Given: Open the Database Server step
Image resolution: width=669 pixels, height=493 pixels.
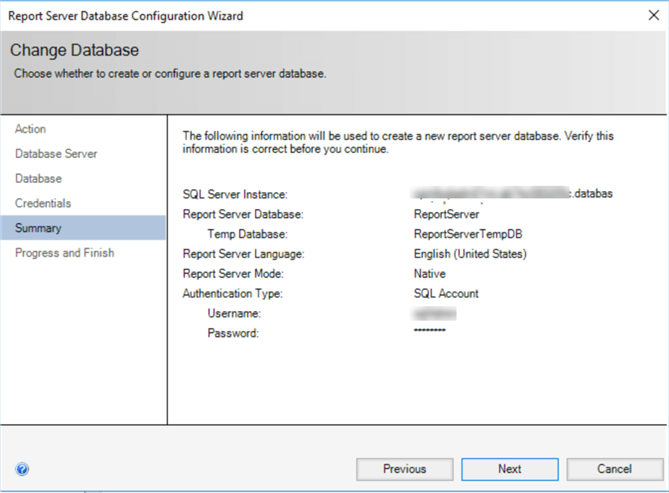Looking at the screenshot, I should (56, 154).
